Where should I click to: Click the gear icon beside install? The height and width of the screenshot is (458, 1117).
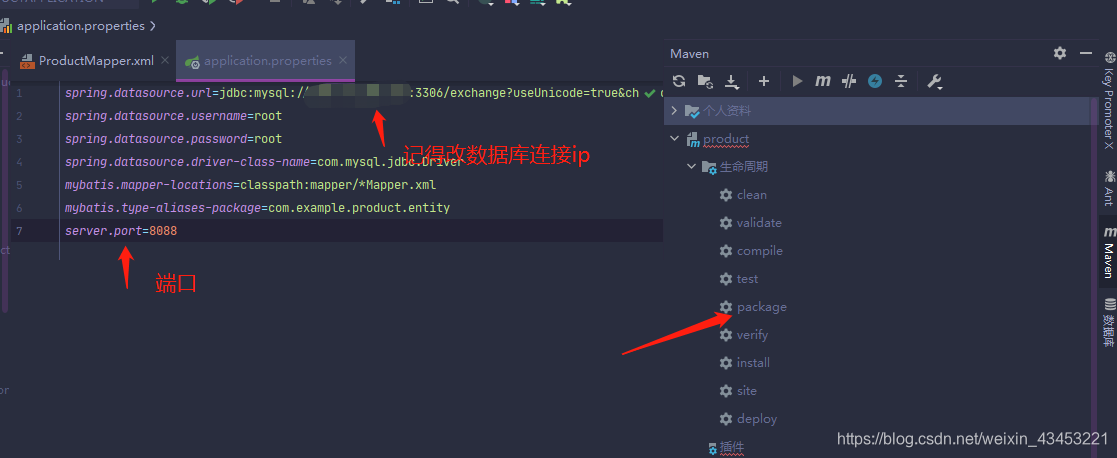click(x=726, y=363)
